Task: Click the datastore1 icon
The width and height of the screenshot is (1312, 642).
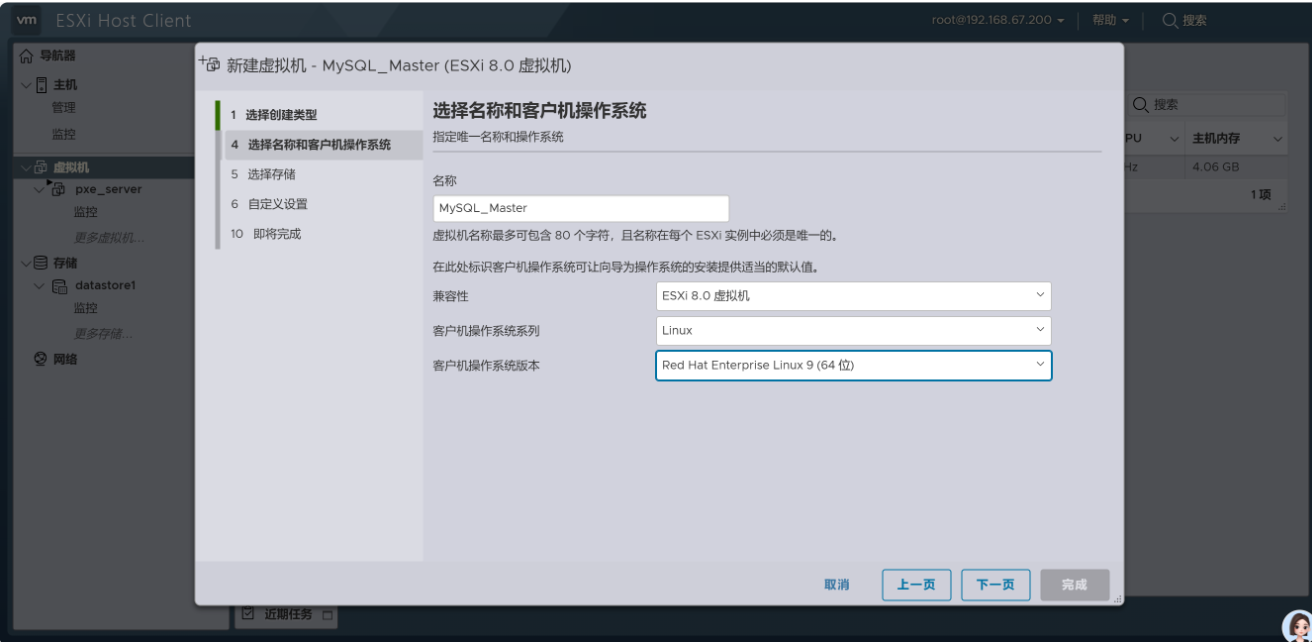Action: [x=60, y=286]
